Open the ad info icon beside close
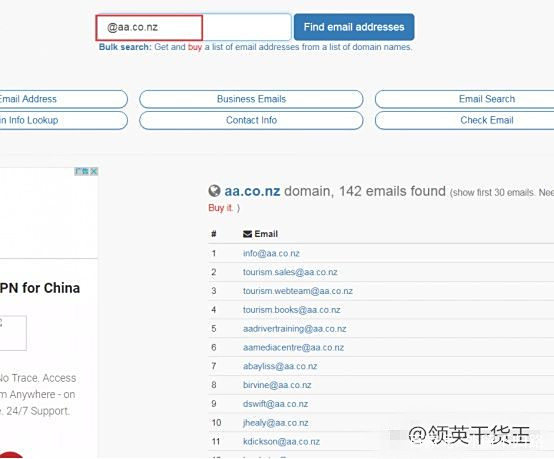This screenshot has height=459, width=554. pyautogui.click(x=82, y=171)
